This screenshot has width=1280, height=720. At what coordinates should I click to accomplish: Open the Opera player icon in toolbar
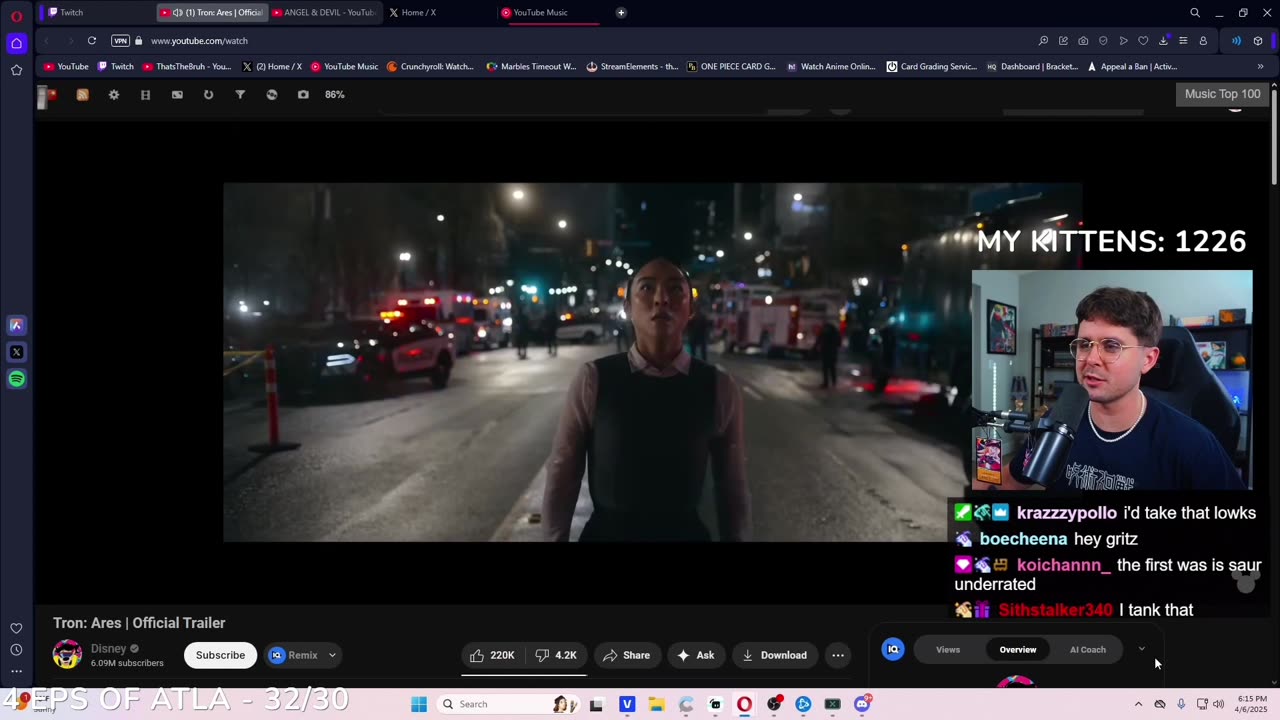pyautogui.click(x=1123, y=41)
